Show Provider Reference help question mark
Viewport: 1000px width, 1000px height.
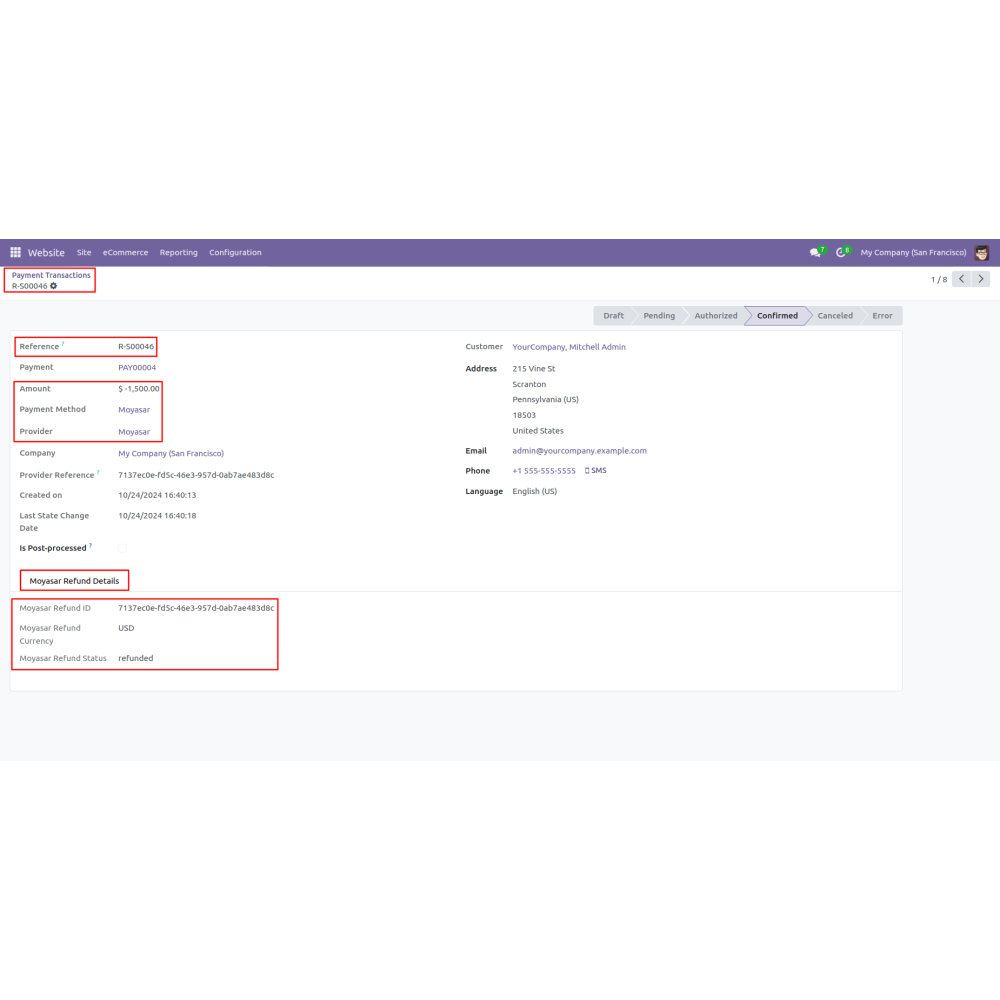tap(98, 473)
